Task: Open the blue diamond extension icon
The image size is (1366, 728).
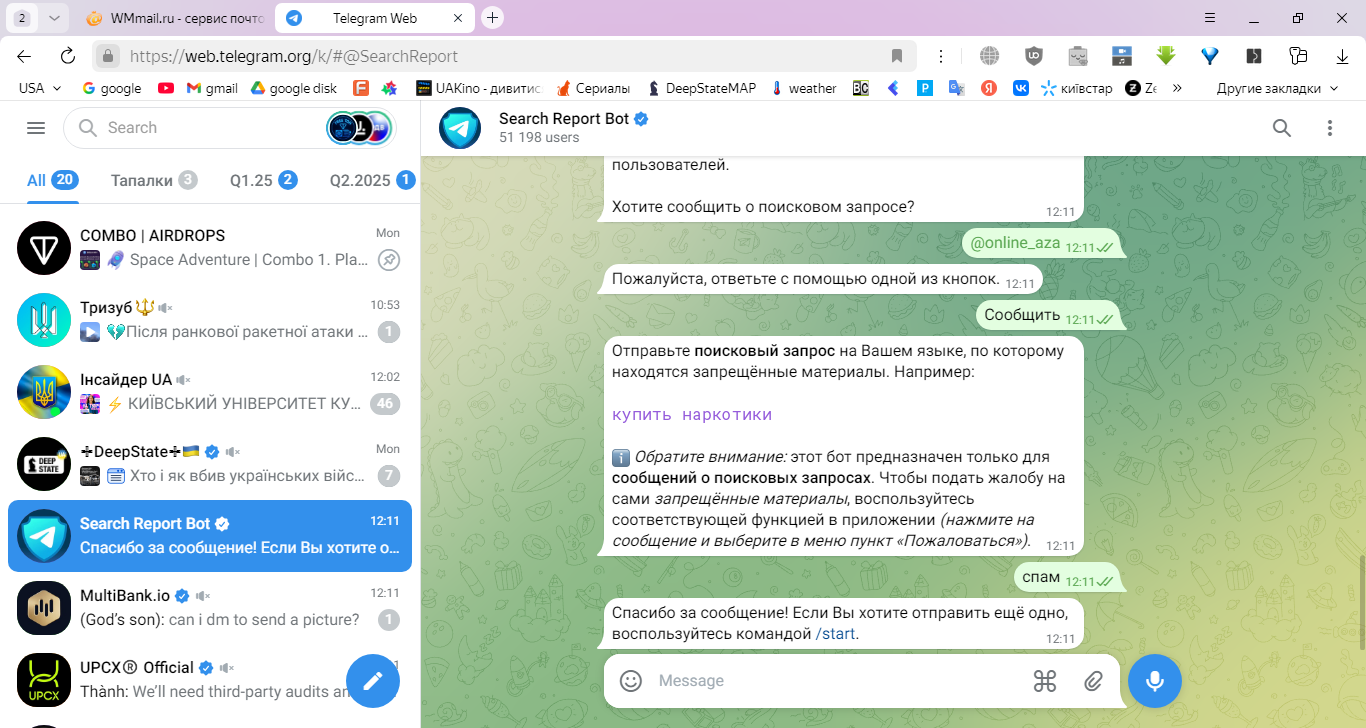Action: pos(1210,56)
